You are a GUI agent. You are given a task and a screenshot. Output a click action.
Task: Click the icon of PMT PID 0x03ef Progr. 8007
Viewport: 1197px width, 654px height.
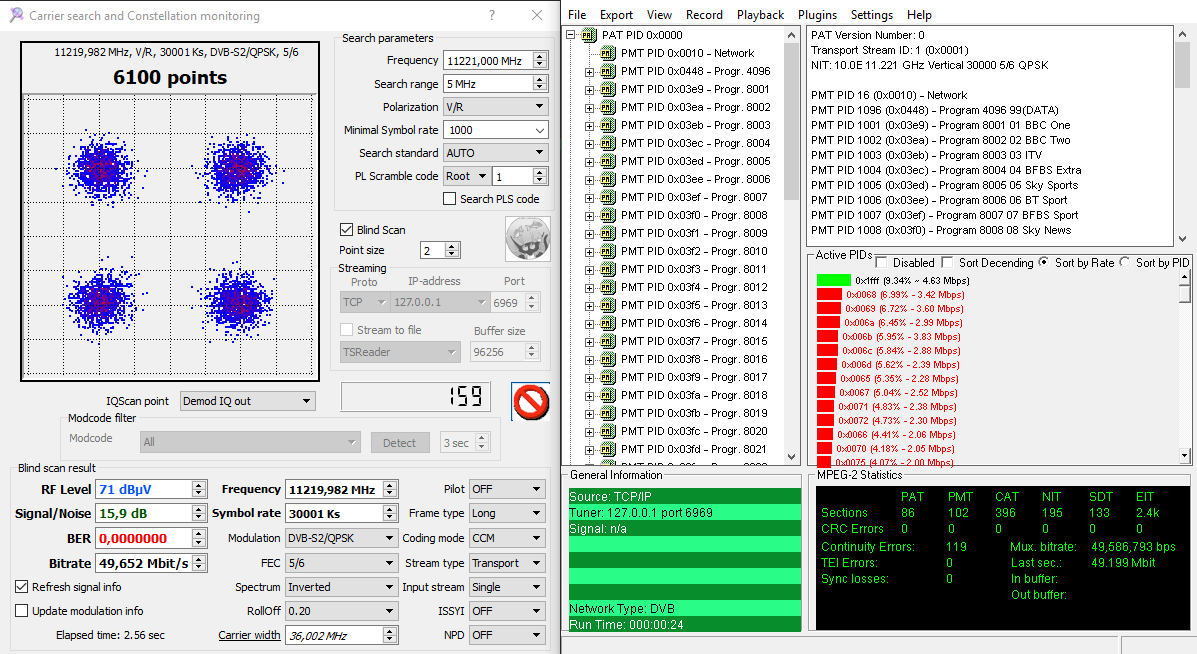pyautogui.click(x=607, y=198)
